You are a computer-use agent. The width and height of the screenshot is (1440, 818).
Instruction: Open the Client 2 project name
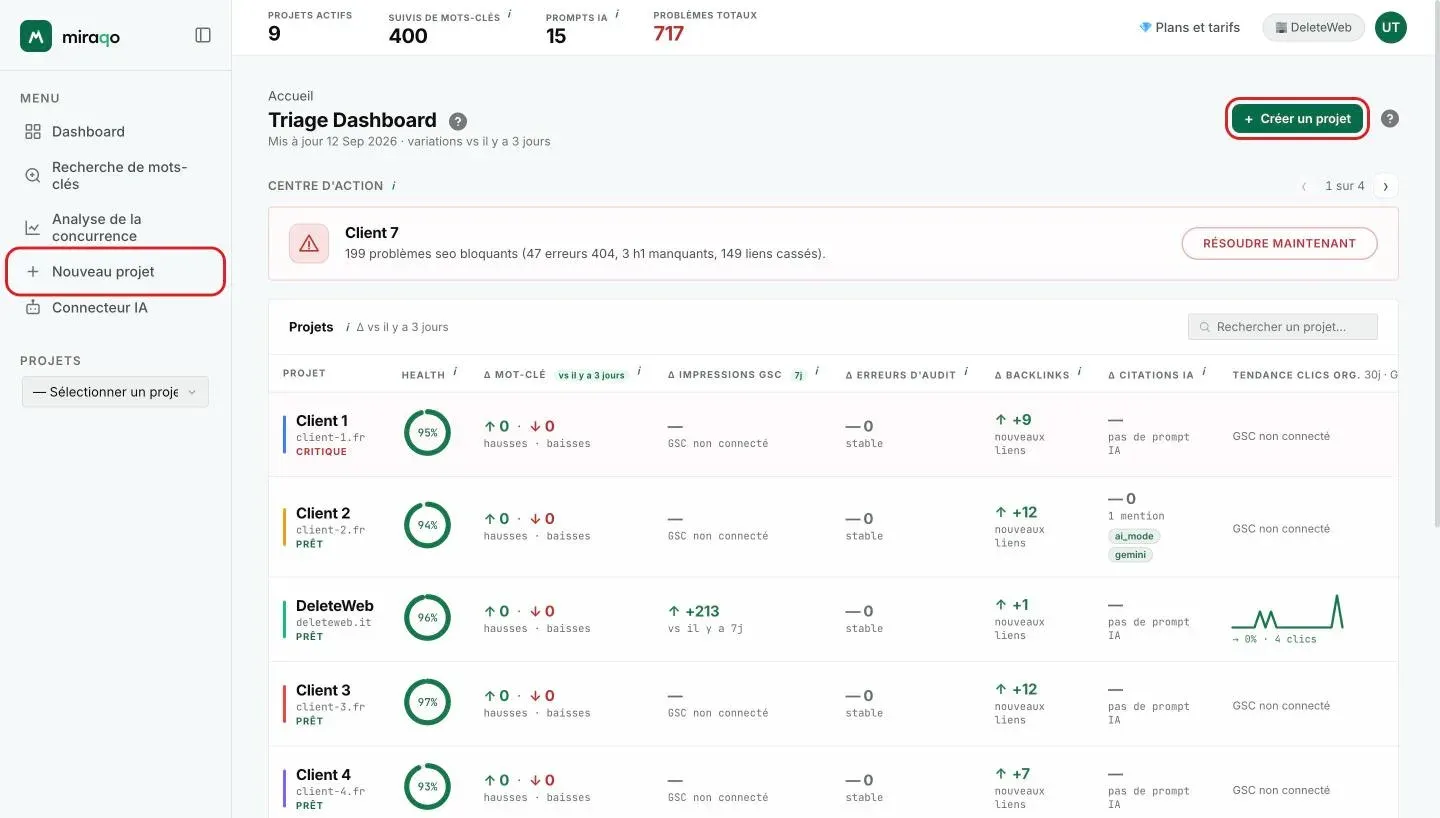tap(323, 514)
